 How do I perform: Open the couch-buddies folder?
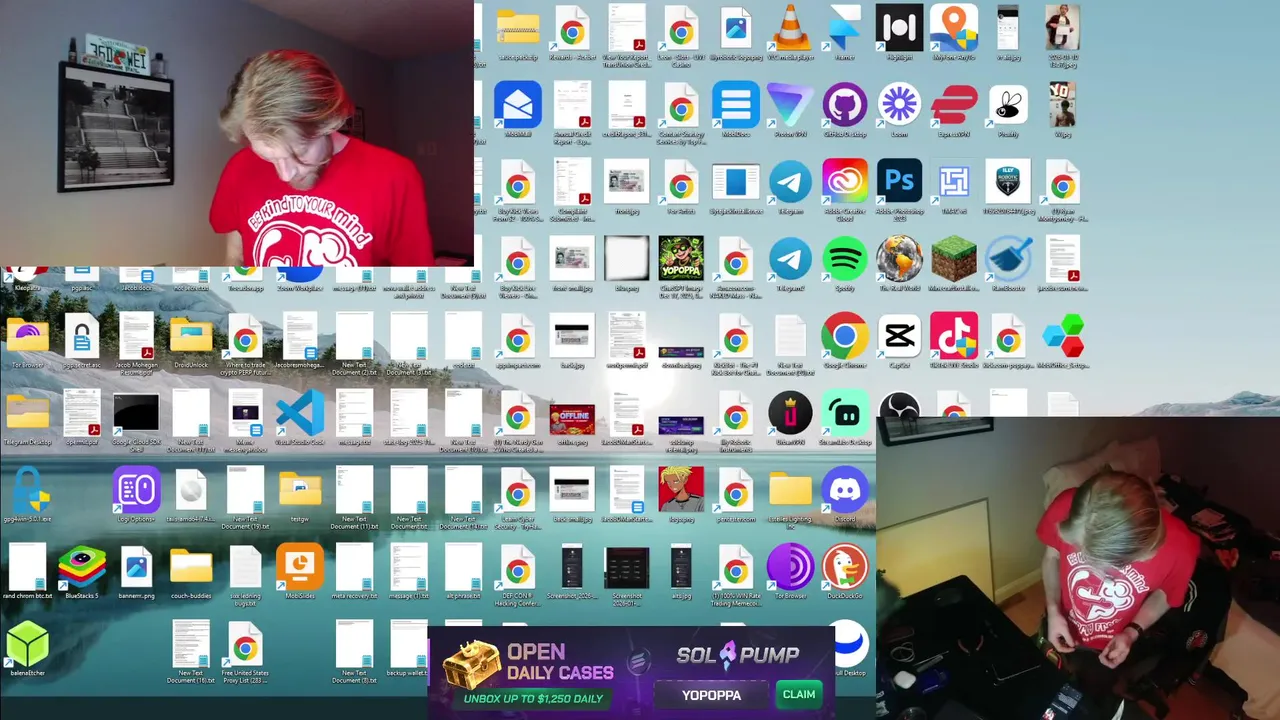[x=191, y=568]
